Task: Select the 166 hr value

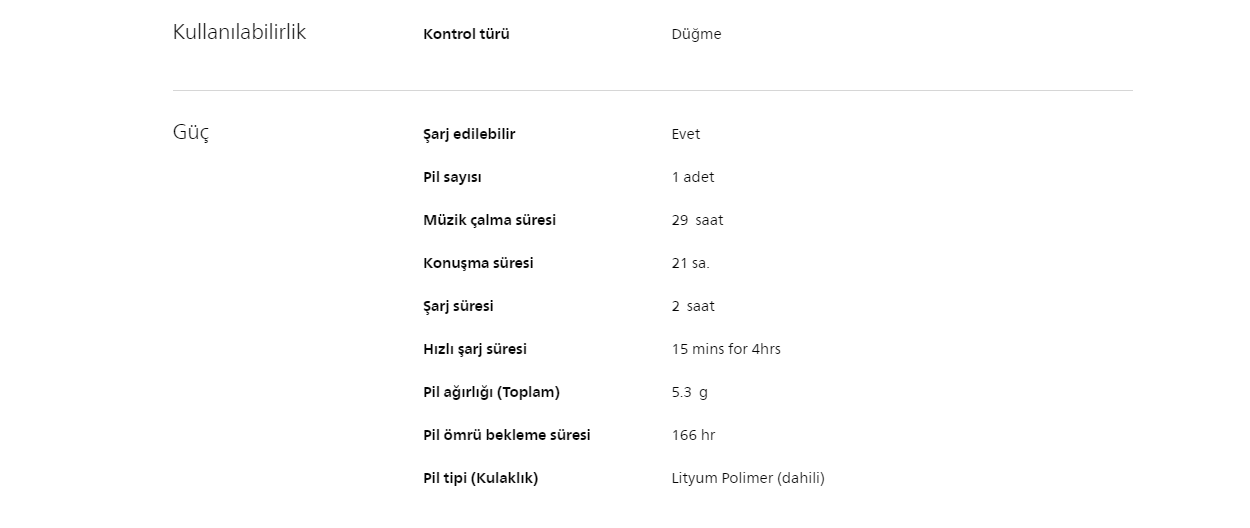Action: point(693,435)
